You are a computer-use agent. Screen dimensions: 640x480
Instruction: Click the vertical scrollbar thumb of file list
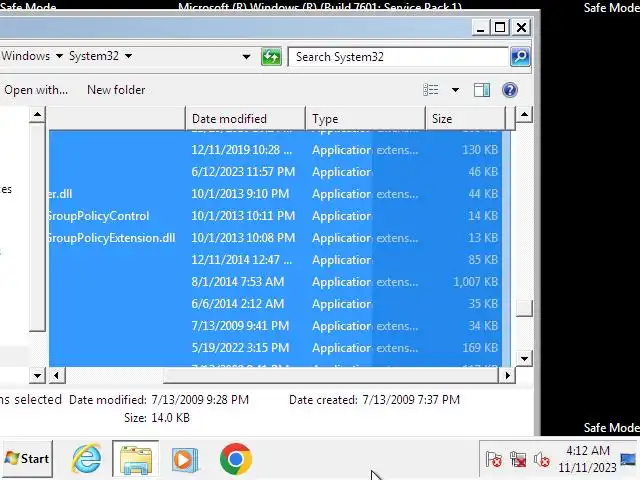[x=524, y=308]
